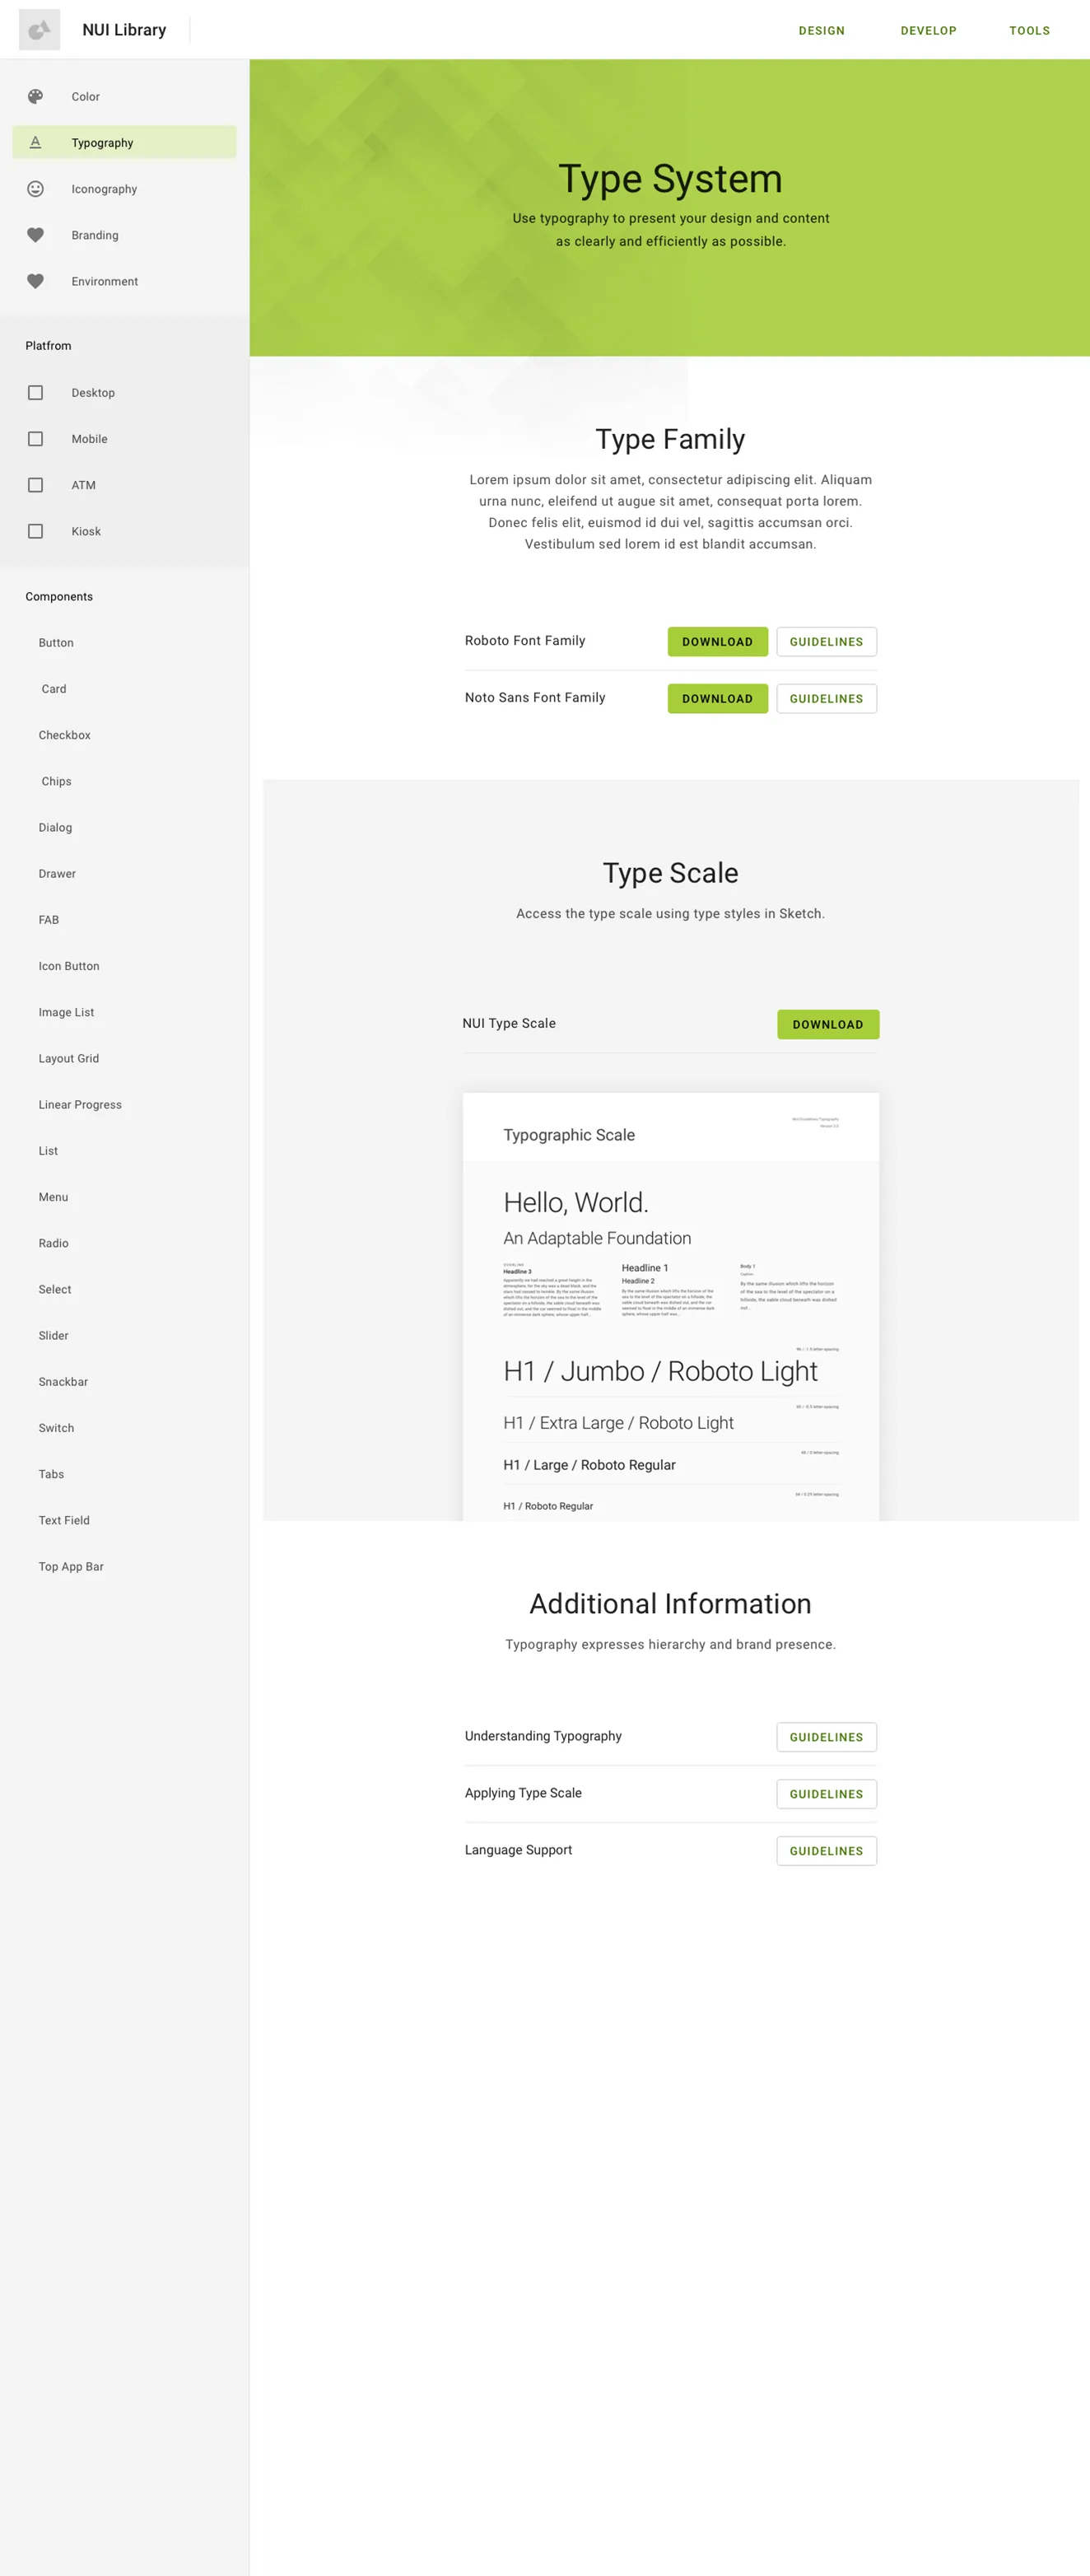This screenshot has height=2576, width=1090.
Task: Enable the Desktop platform checkbox
Action: pyautogui.click(x=35, y=393)
